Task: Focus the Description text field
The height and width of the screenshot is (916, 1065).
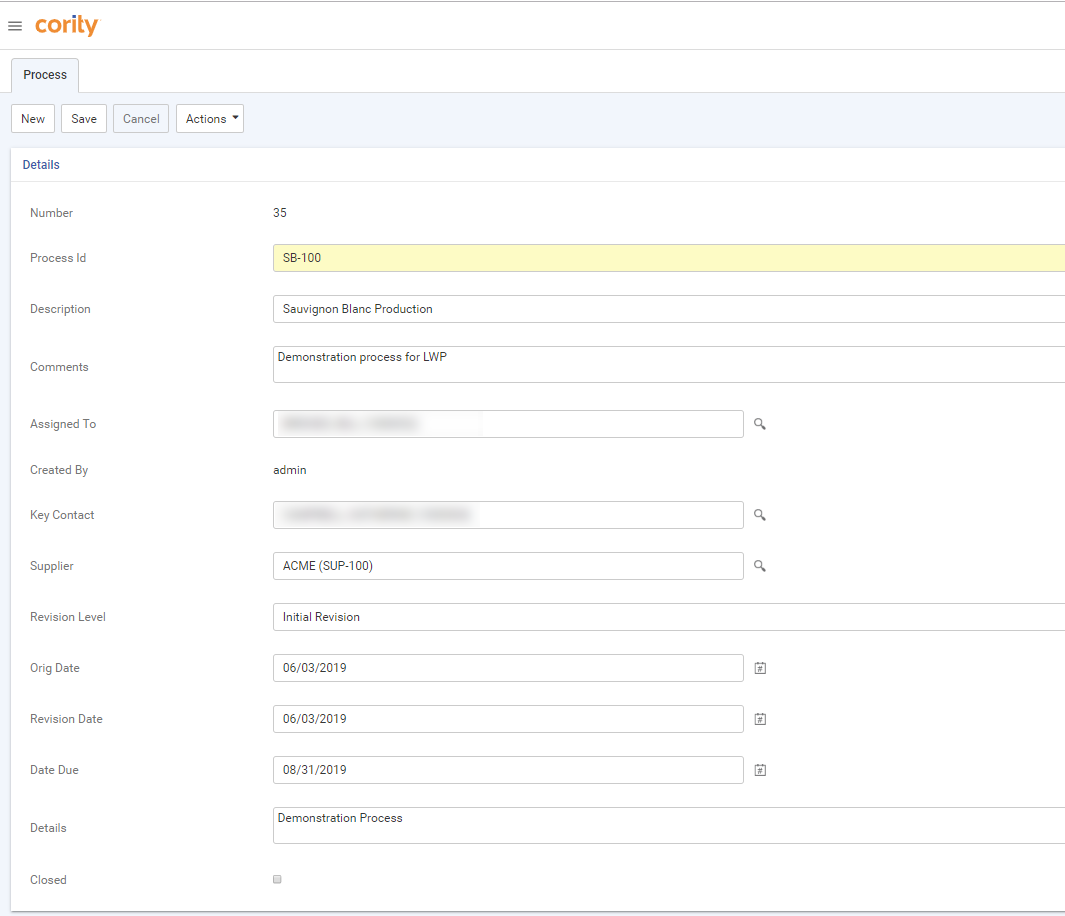Action: pos(668,309)
